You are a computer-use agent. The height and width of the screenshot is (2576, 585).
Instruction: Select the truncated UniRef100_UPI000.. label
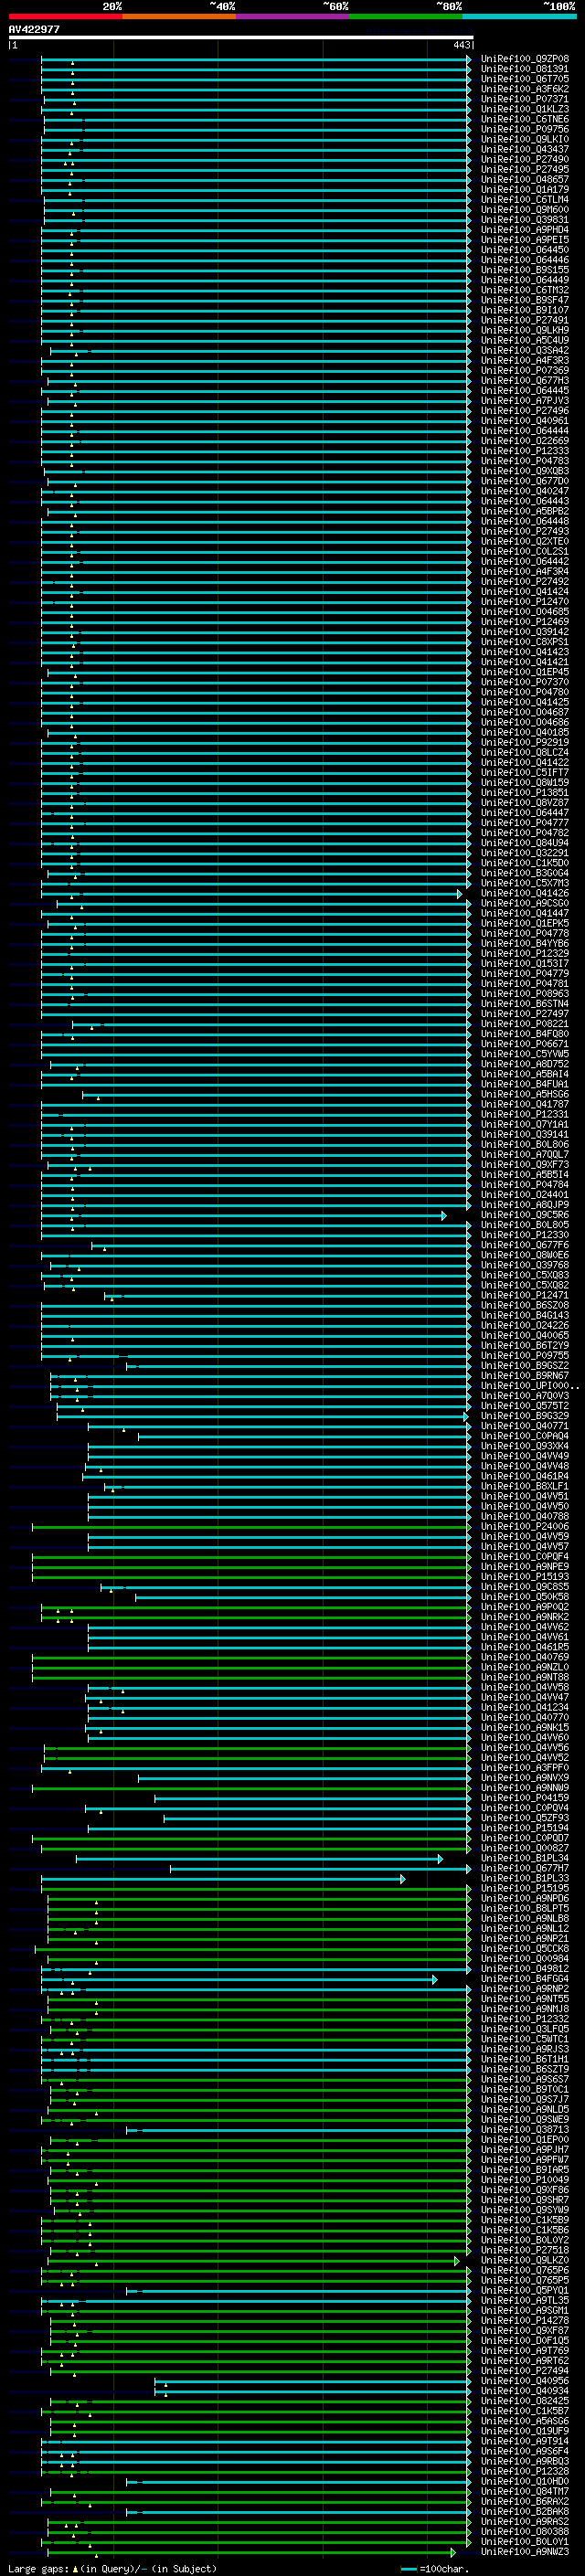coord(529,1385)
